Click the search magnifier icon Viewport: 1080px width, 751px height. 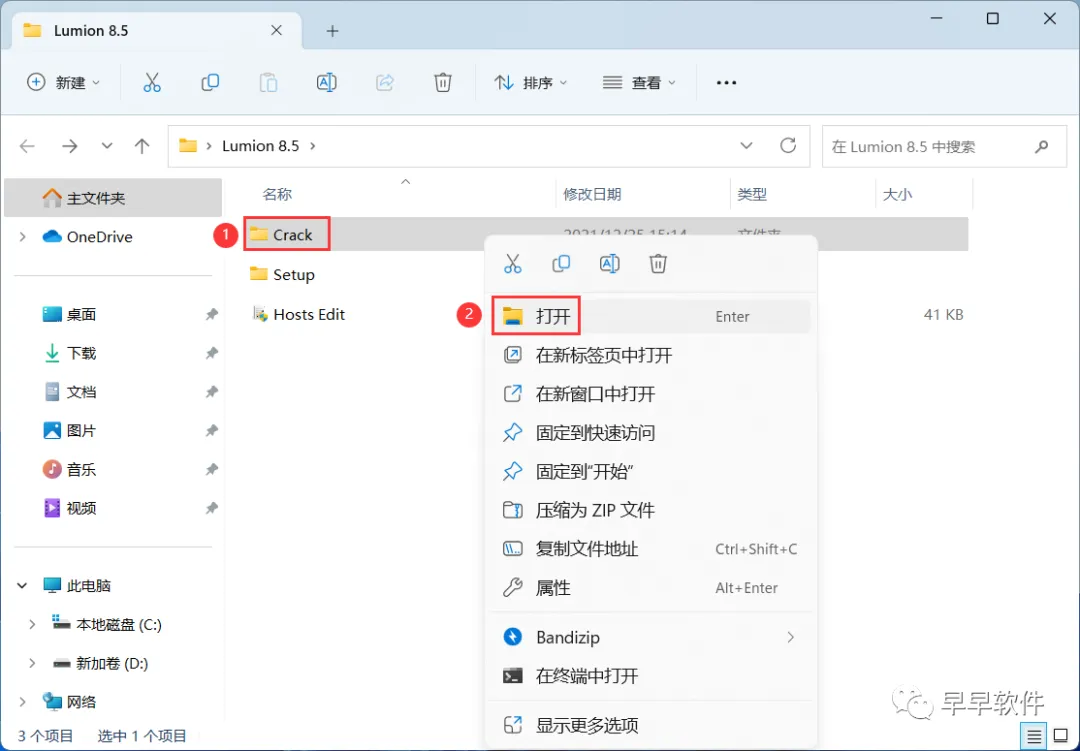click(1041, 146)
